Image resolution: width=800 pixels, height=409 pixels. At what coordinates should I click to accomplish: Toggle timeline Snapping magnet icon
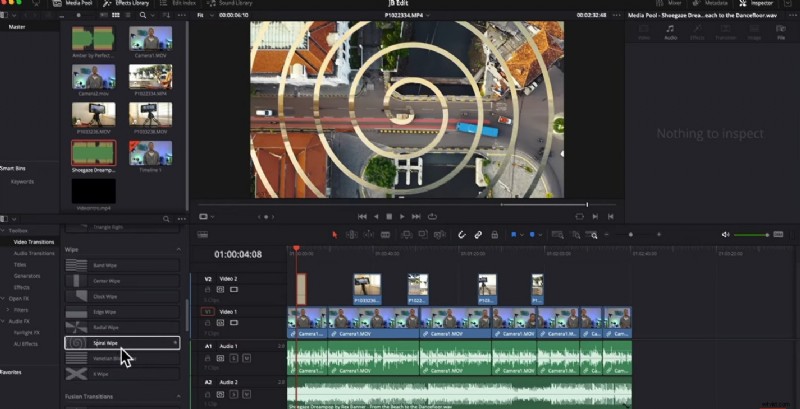462,235
